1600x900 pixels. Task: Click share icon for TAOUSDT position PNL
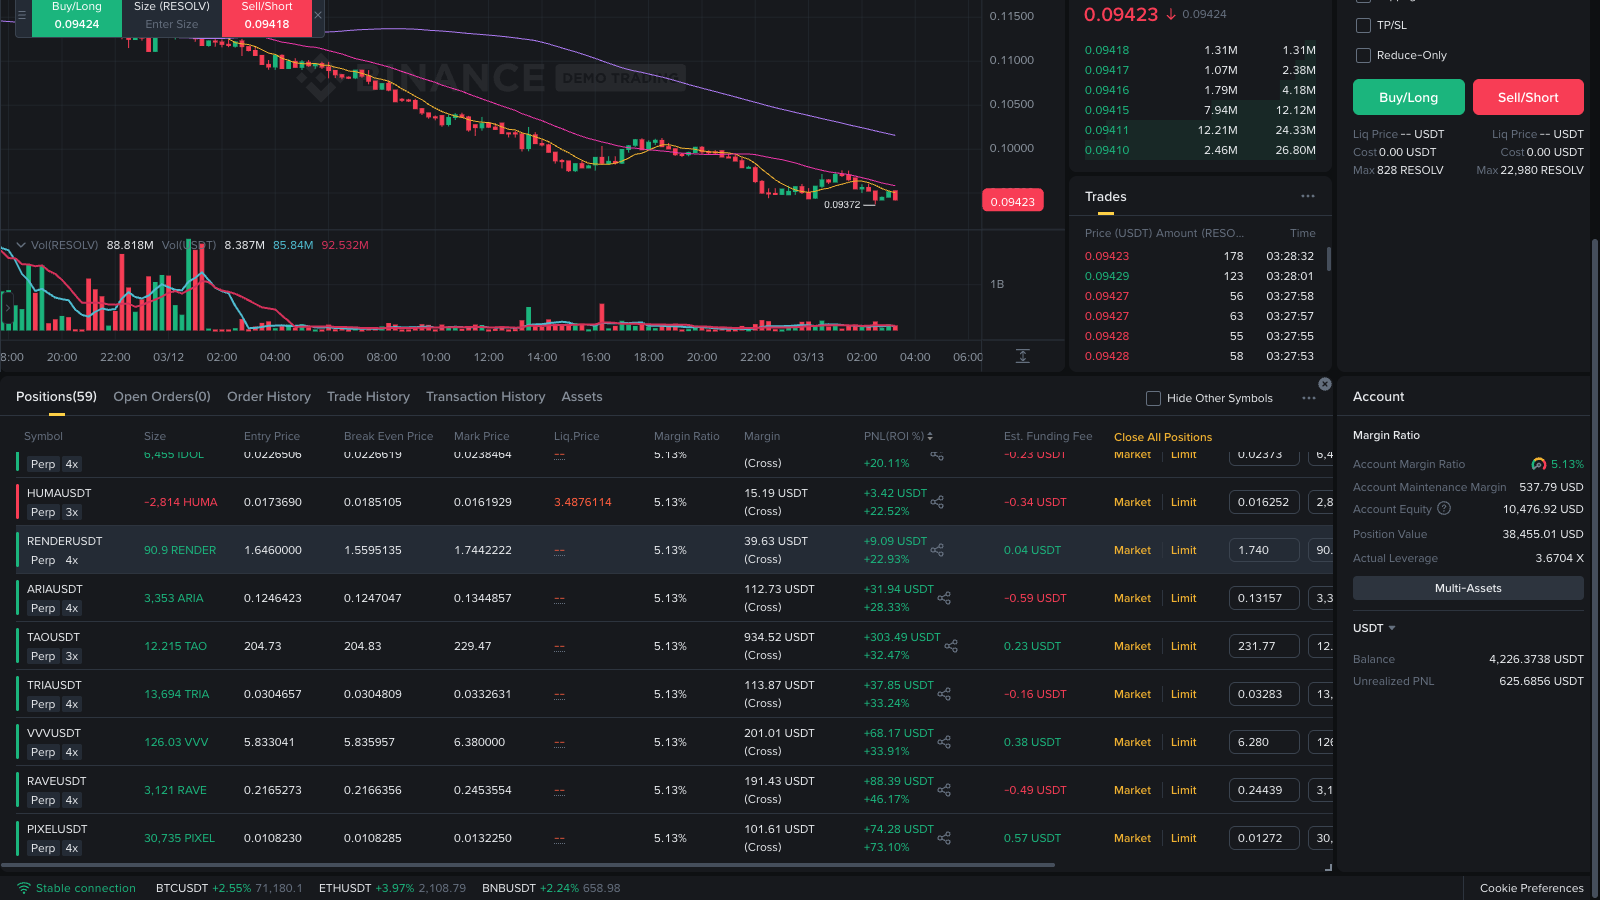951,646
